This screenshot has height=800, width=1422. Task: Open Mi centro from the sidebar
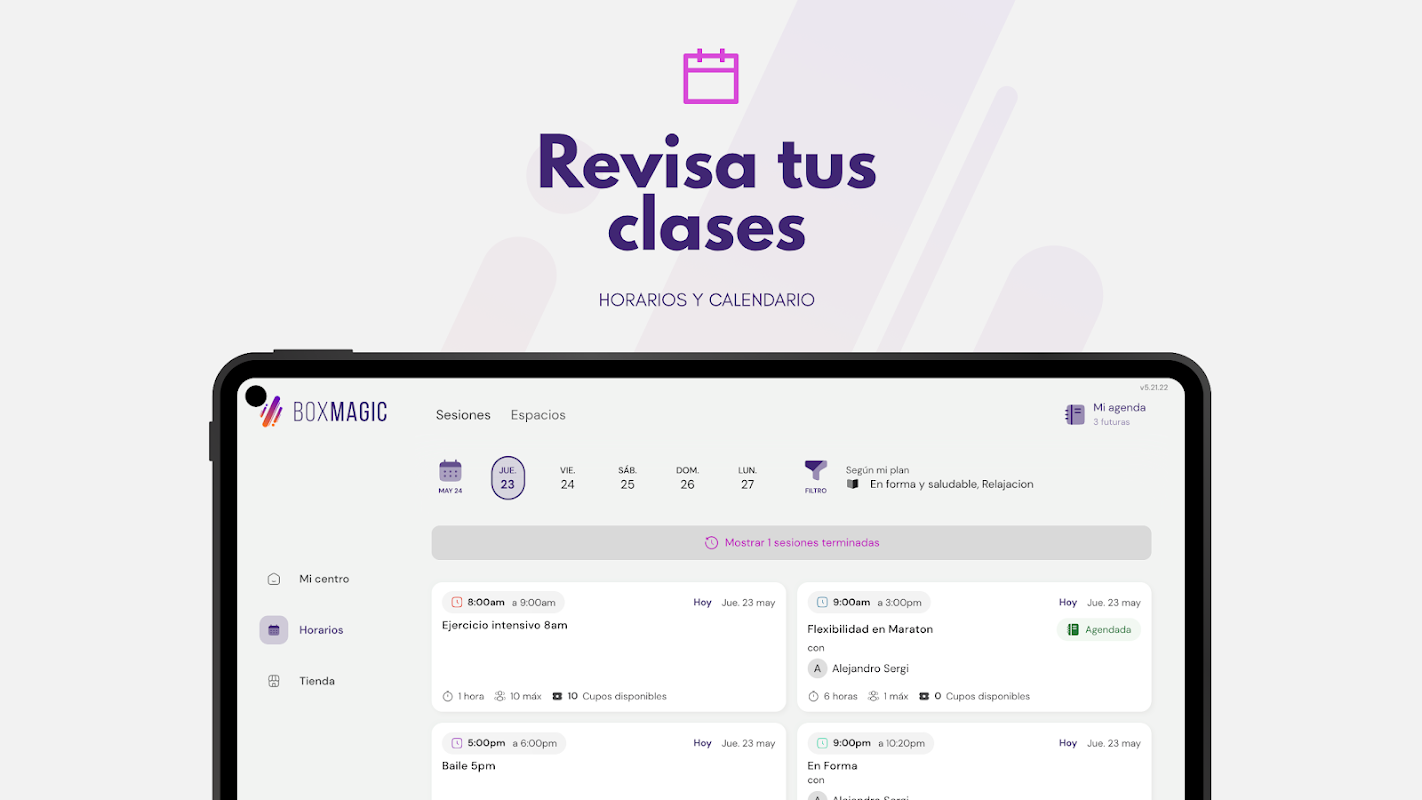(x=324, y=579)
